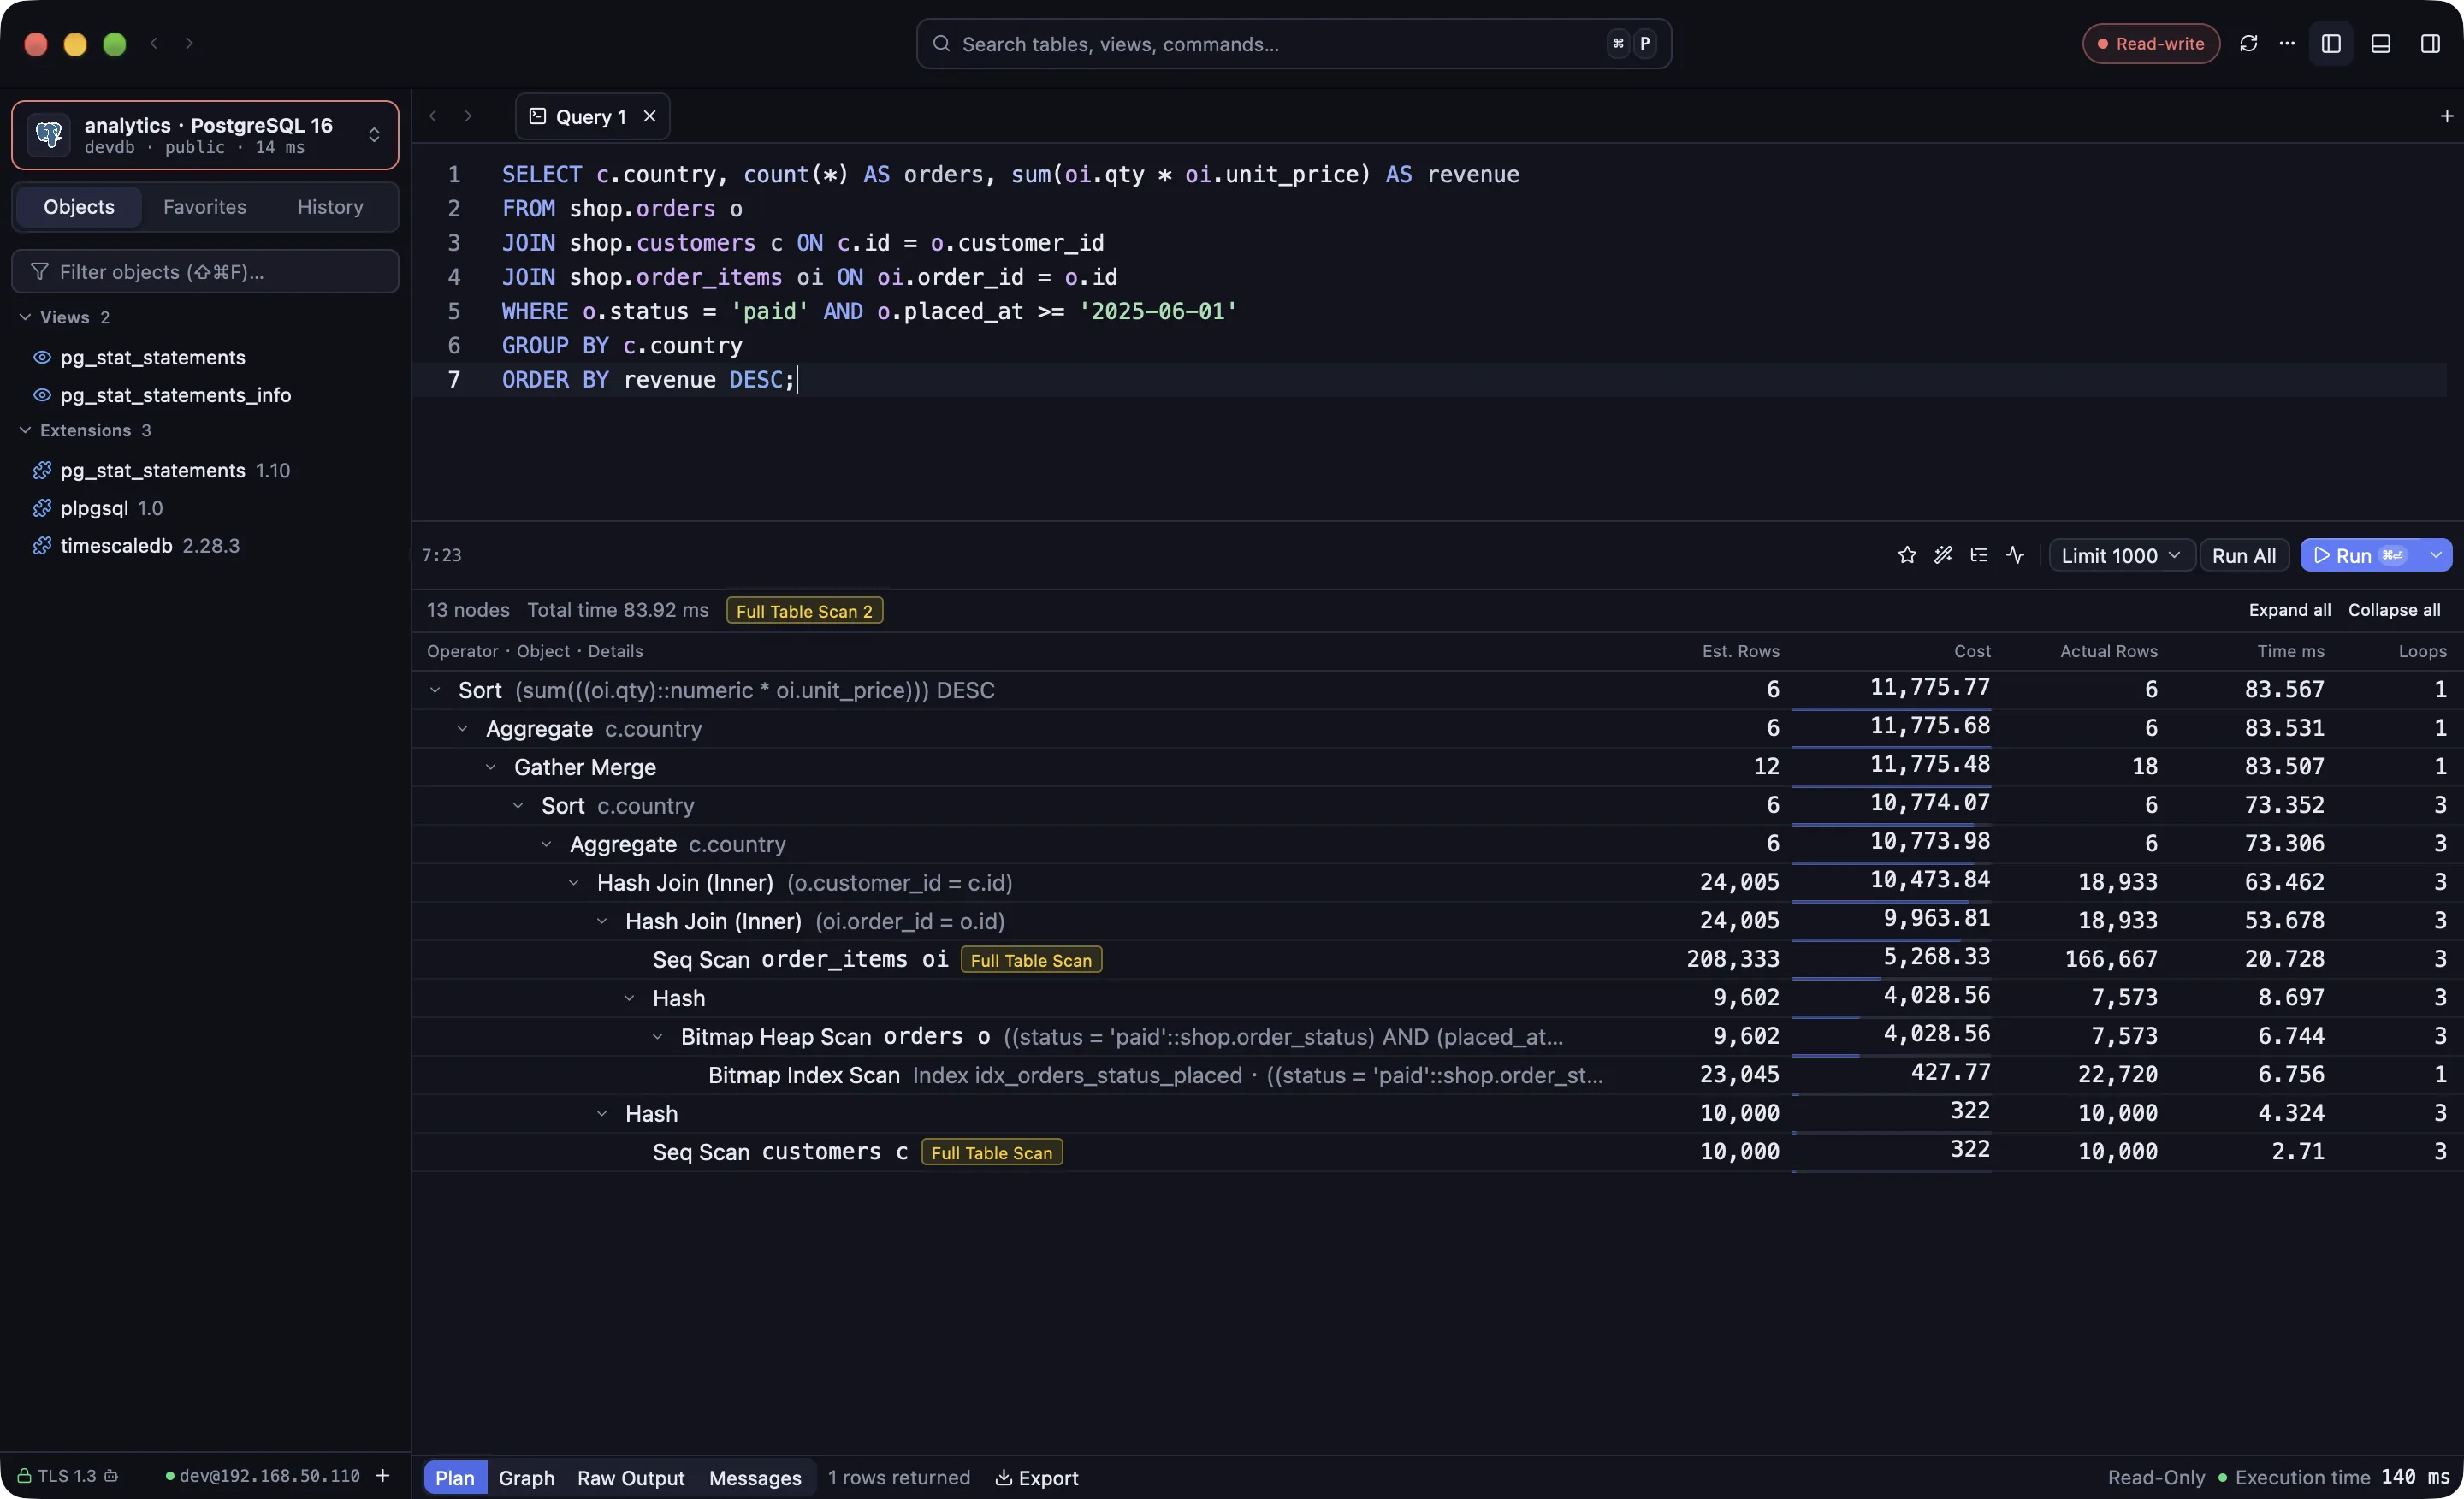Switch to the History tab
Image resolution: width=2464 pixels, height=1499 pixels.
click(330, 207)
